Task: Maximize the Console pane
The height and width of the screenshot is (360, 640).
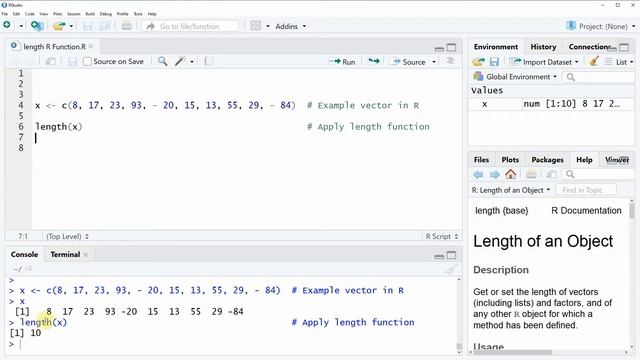Action: click(x=451, y=255)
